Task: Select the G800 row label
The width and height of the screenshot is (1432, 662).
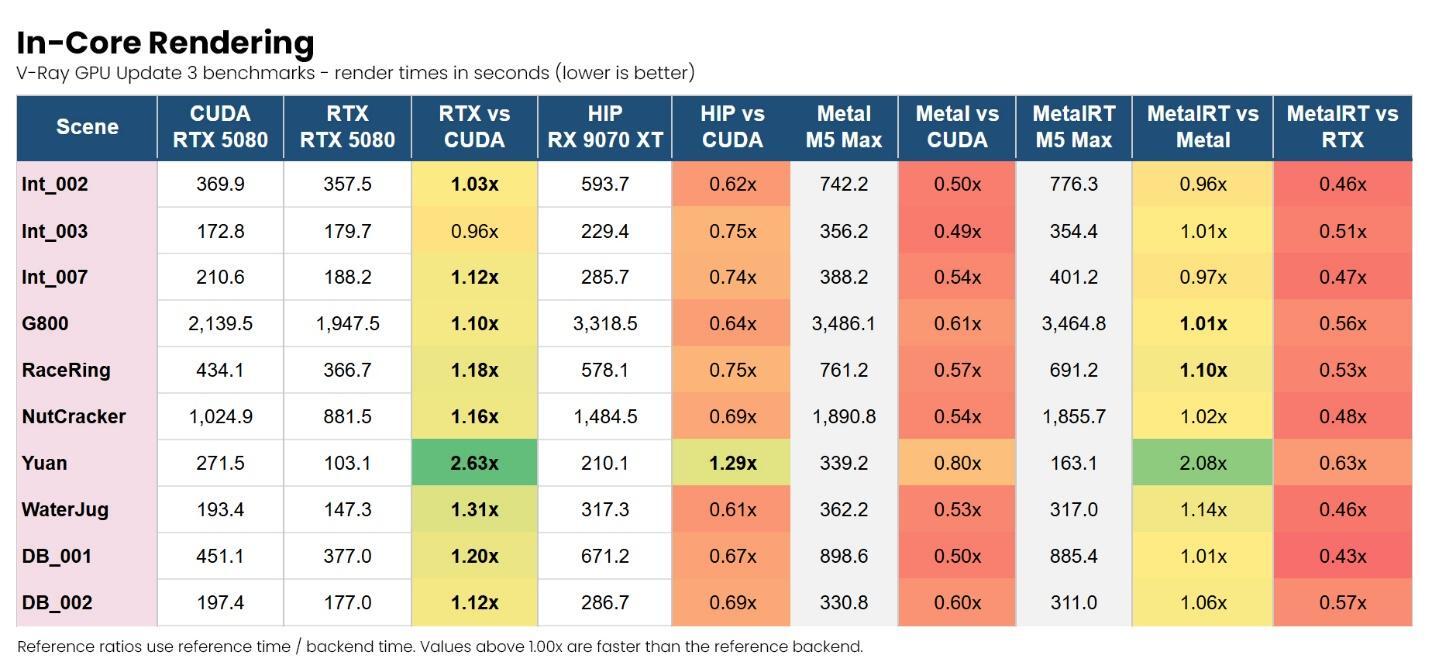Action: (x=45, y=324)
